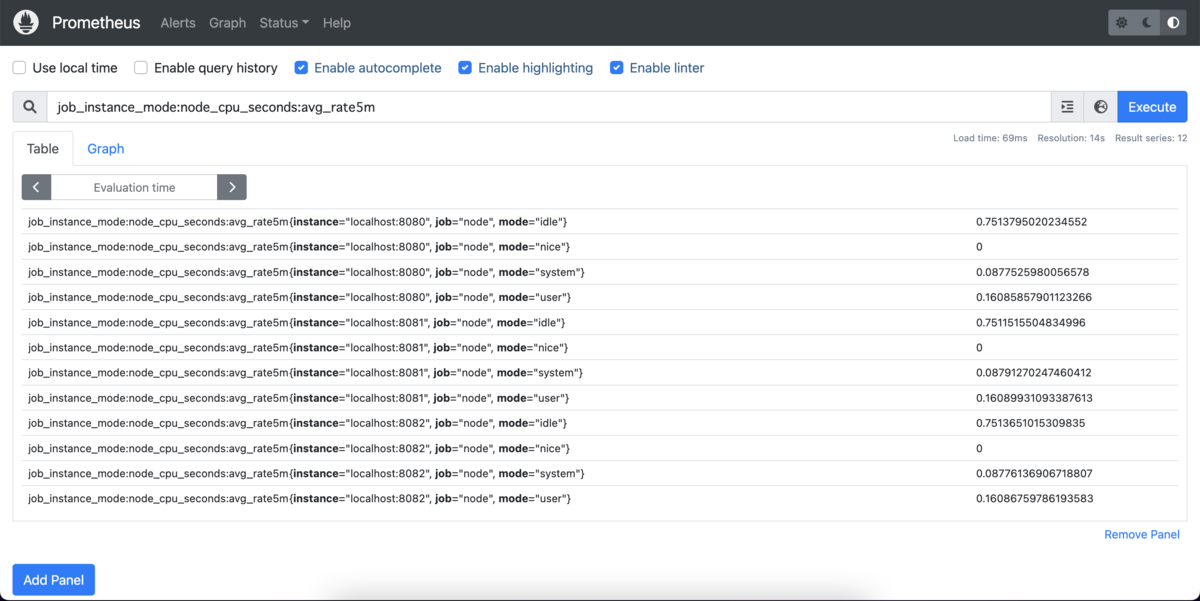Select localhost:8082 mode nice series row

(x=600, y=448)
